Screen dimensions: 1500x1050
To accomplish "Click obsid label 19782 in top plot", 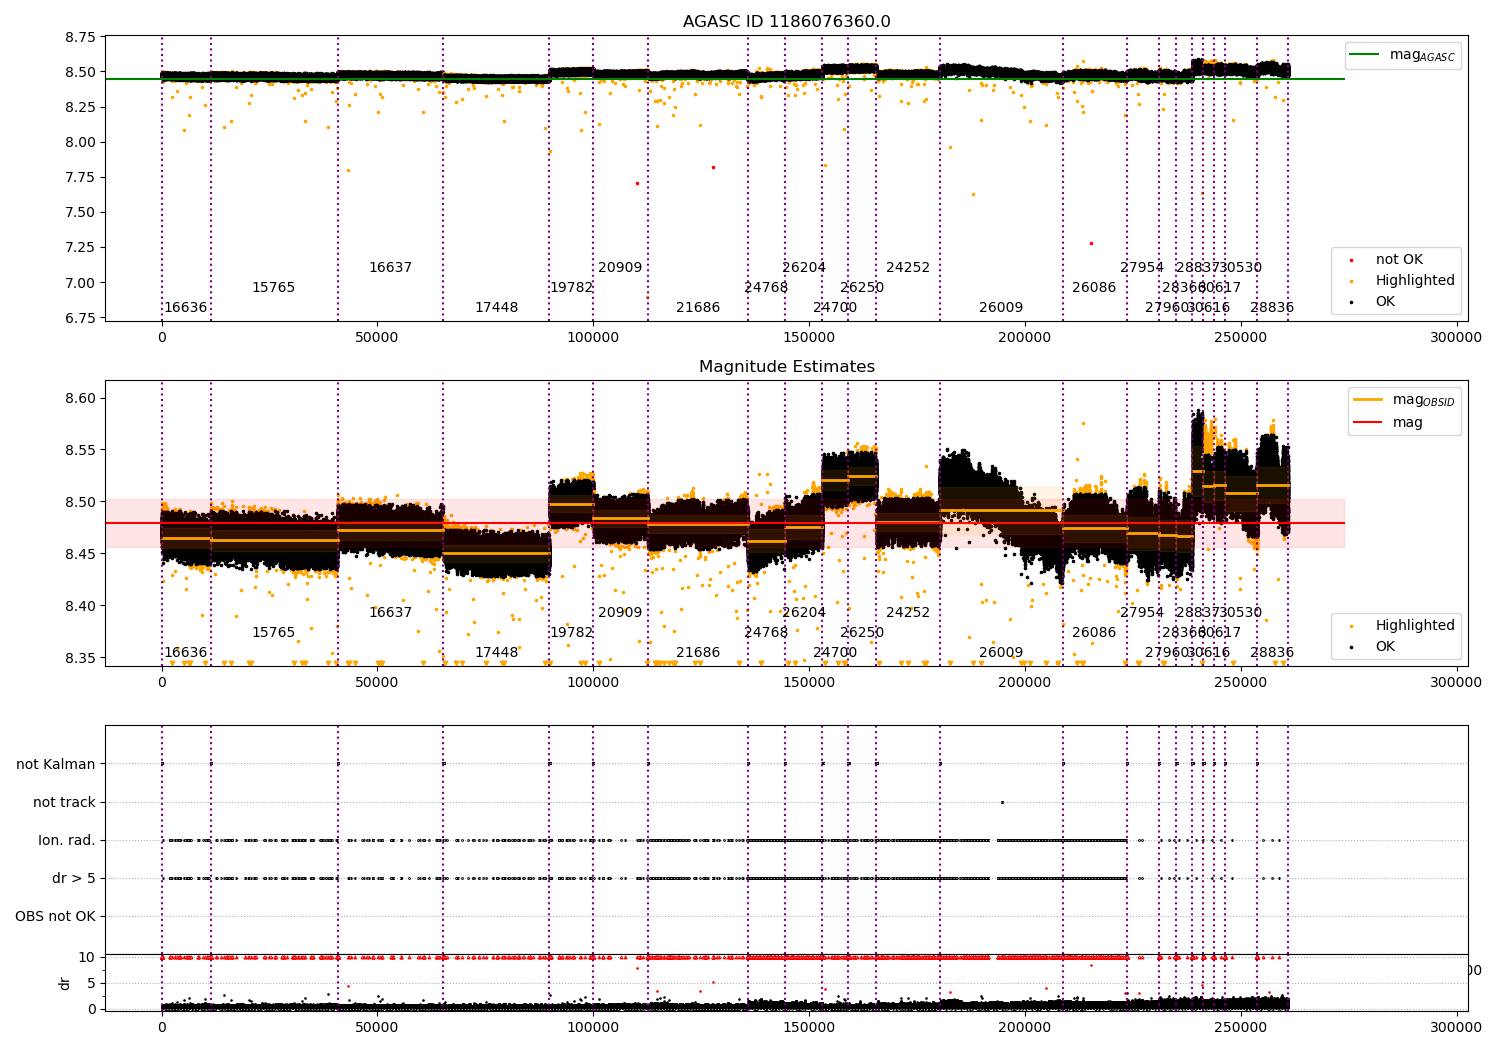I will click(x=571, y=288).
